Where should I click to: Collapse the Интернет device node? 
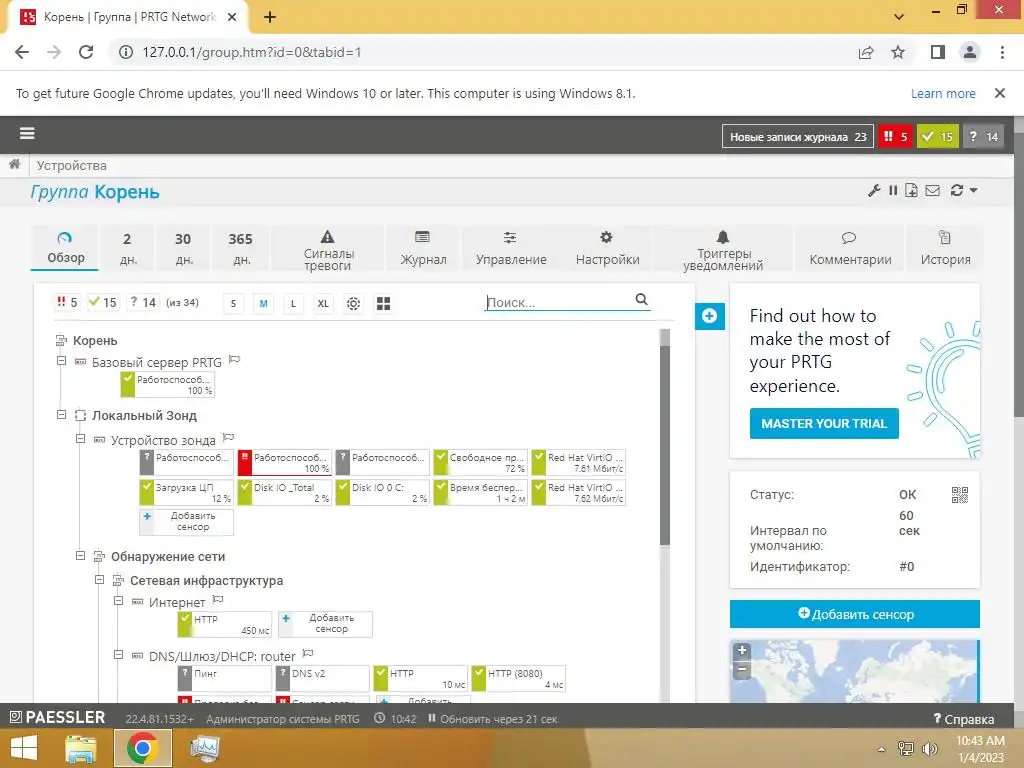(x=118, y=601)
